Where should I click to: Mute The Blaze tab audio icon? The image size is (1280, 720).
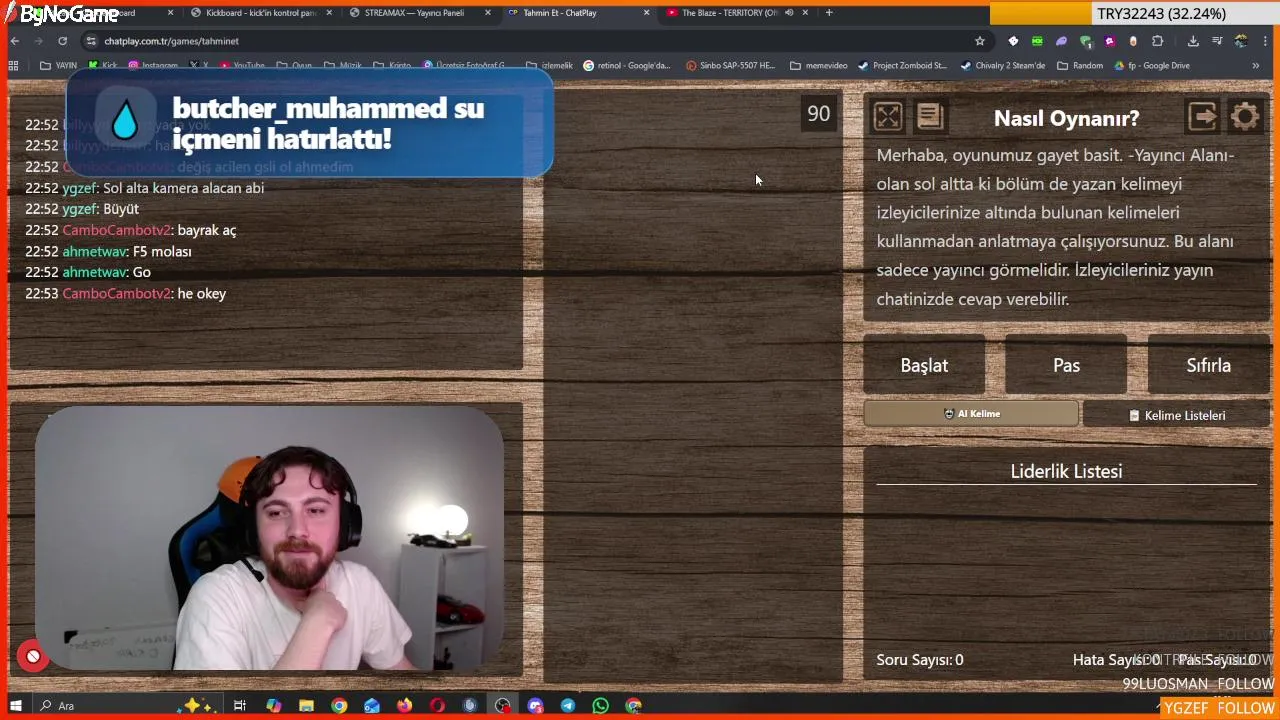click(789, 13)
